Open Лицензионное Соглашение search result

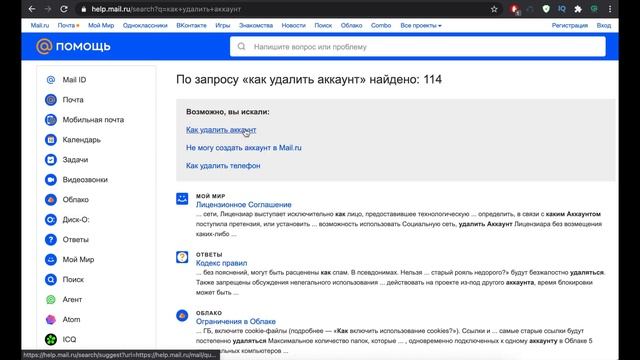click(244, 204)
